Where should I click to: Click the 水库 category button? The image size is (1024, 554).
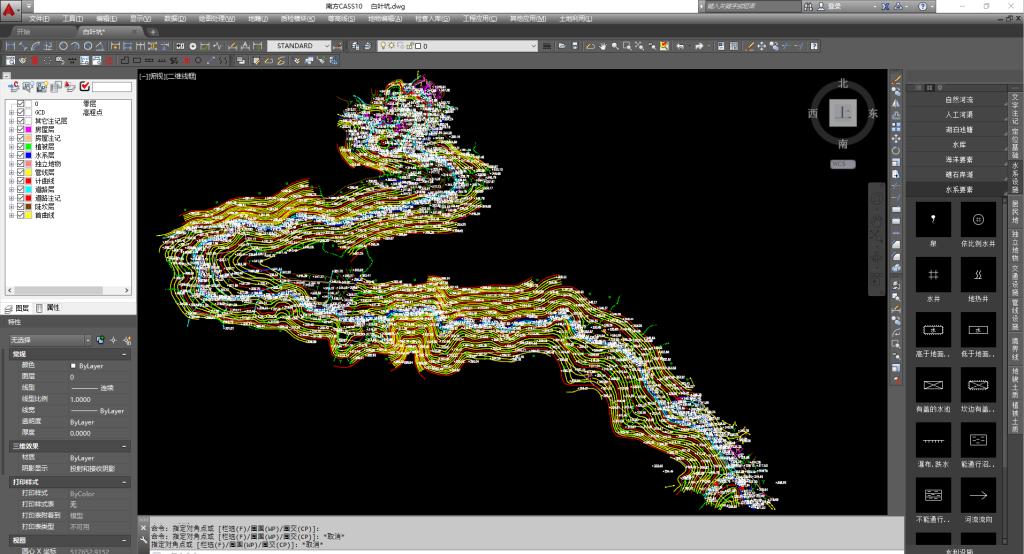coord(959,144)
